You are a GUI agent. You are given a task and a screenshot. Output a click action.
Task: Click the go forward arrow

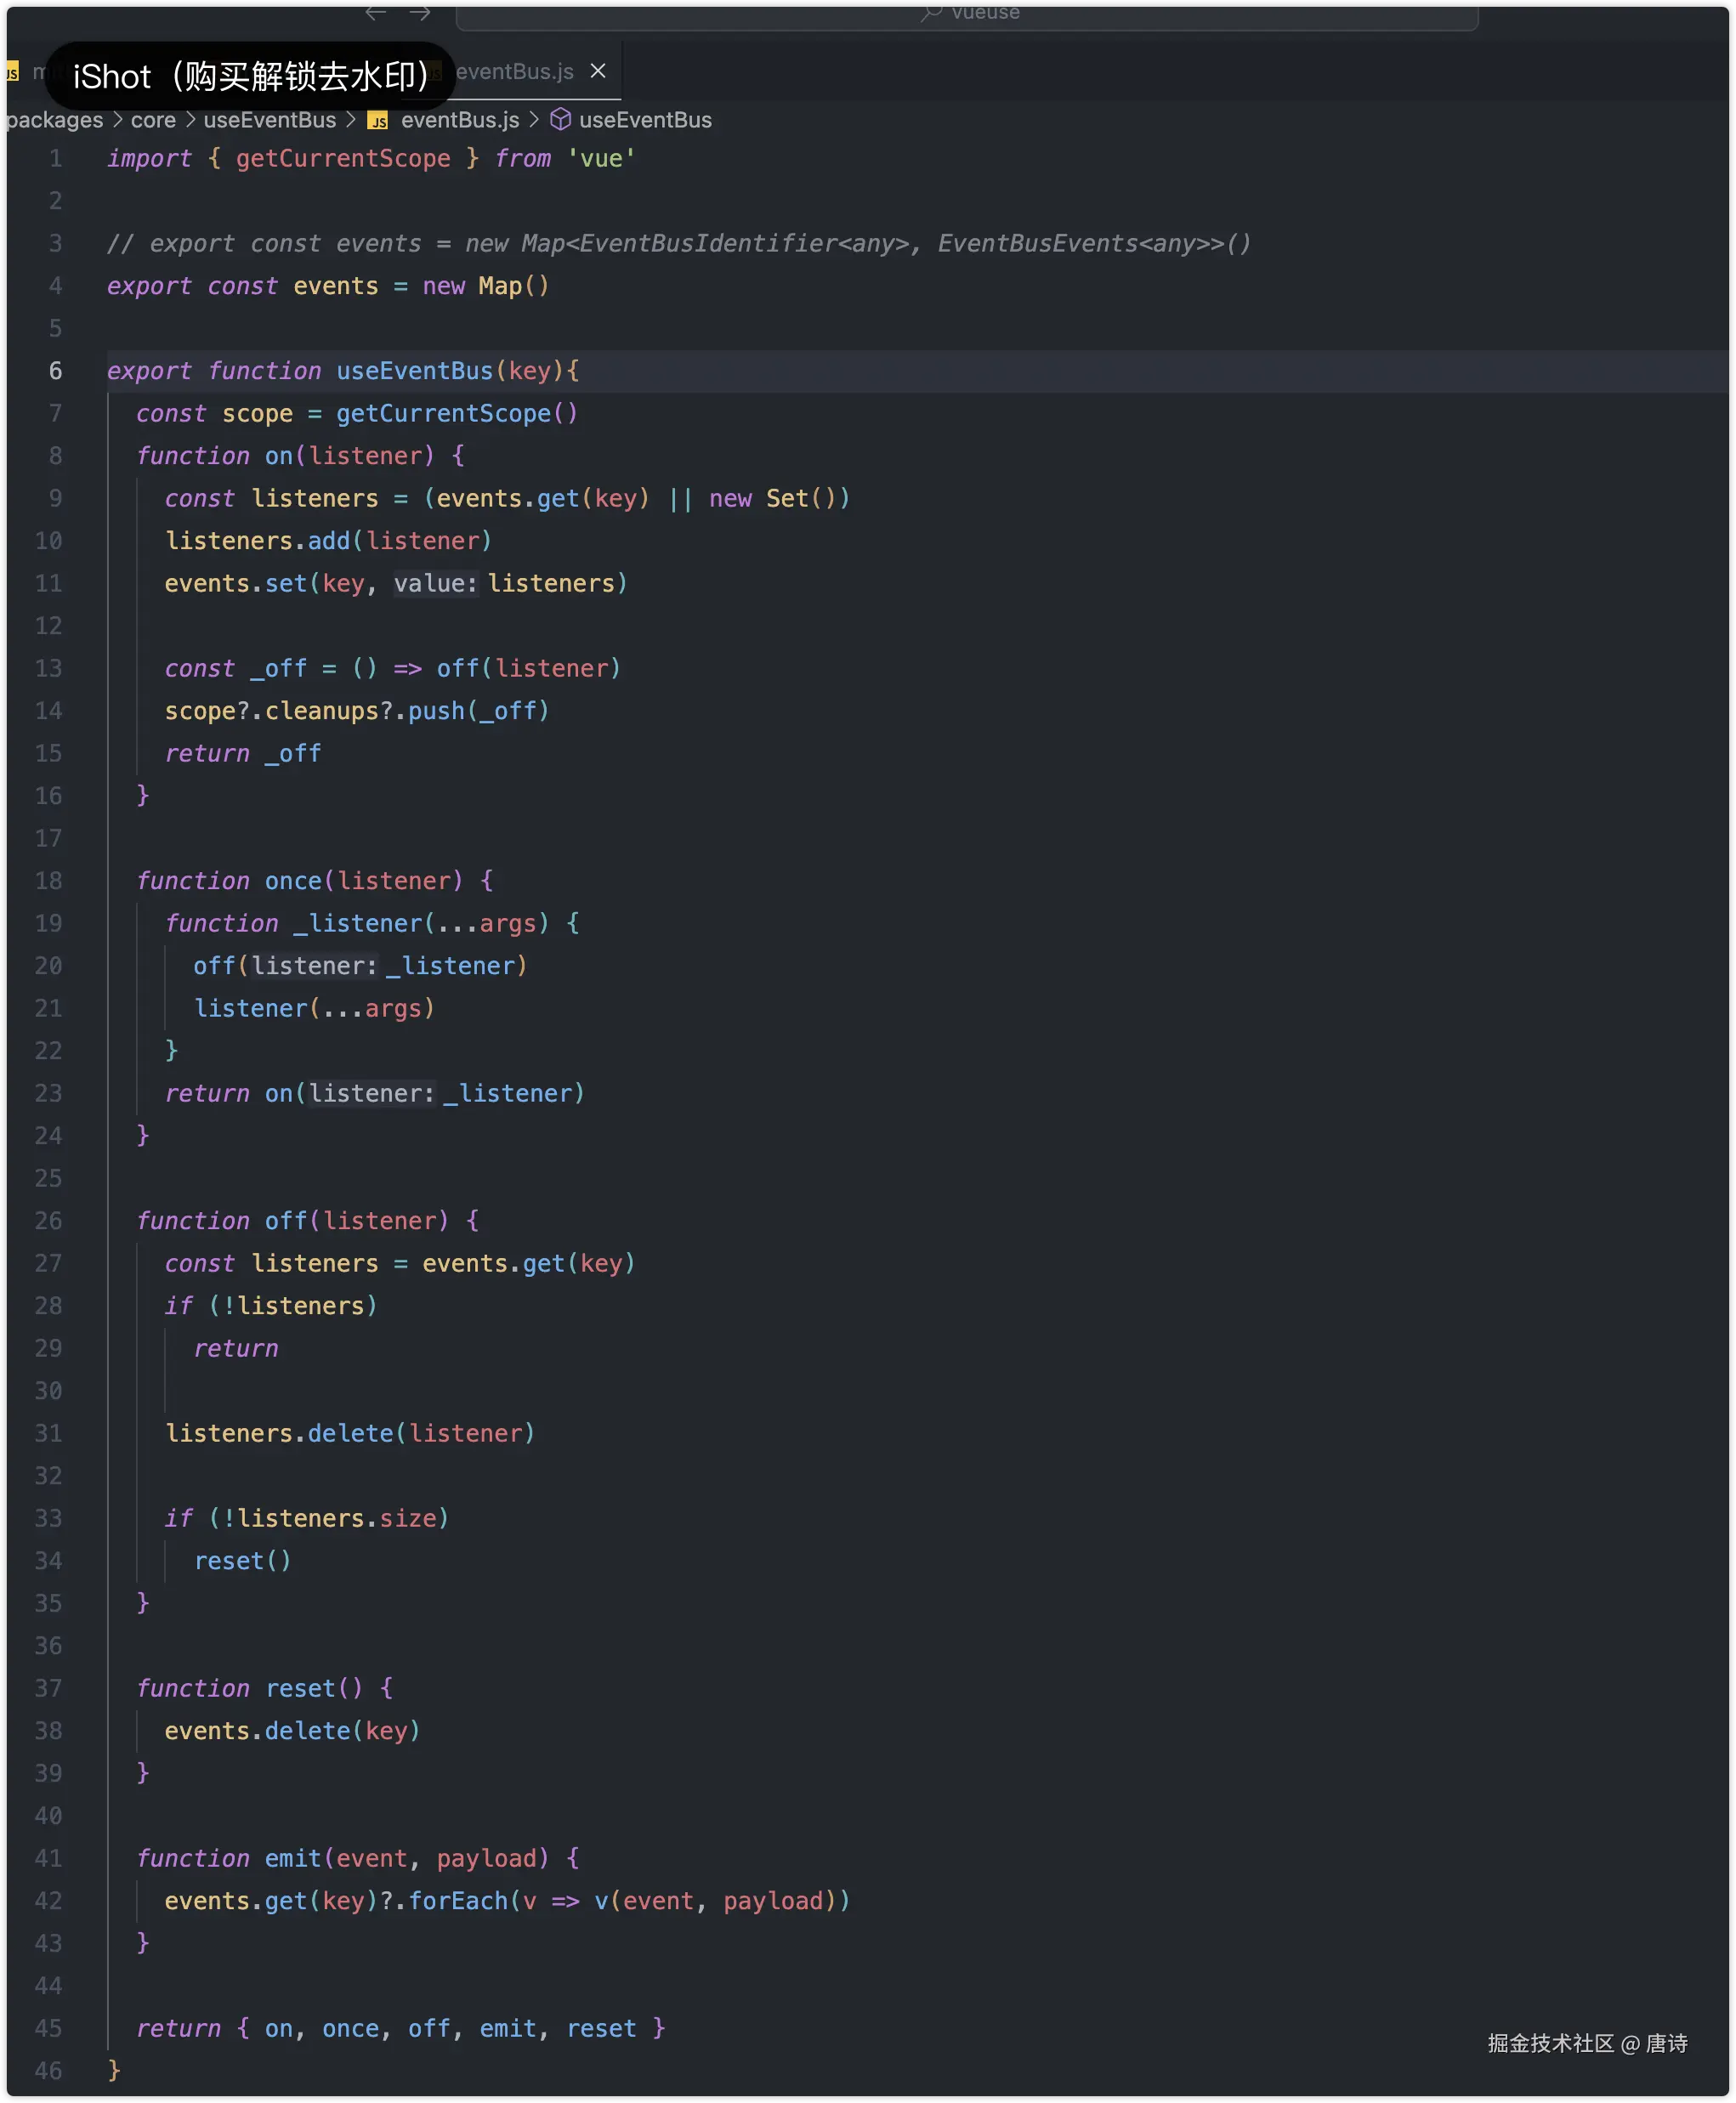[420, 12]
